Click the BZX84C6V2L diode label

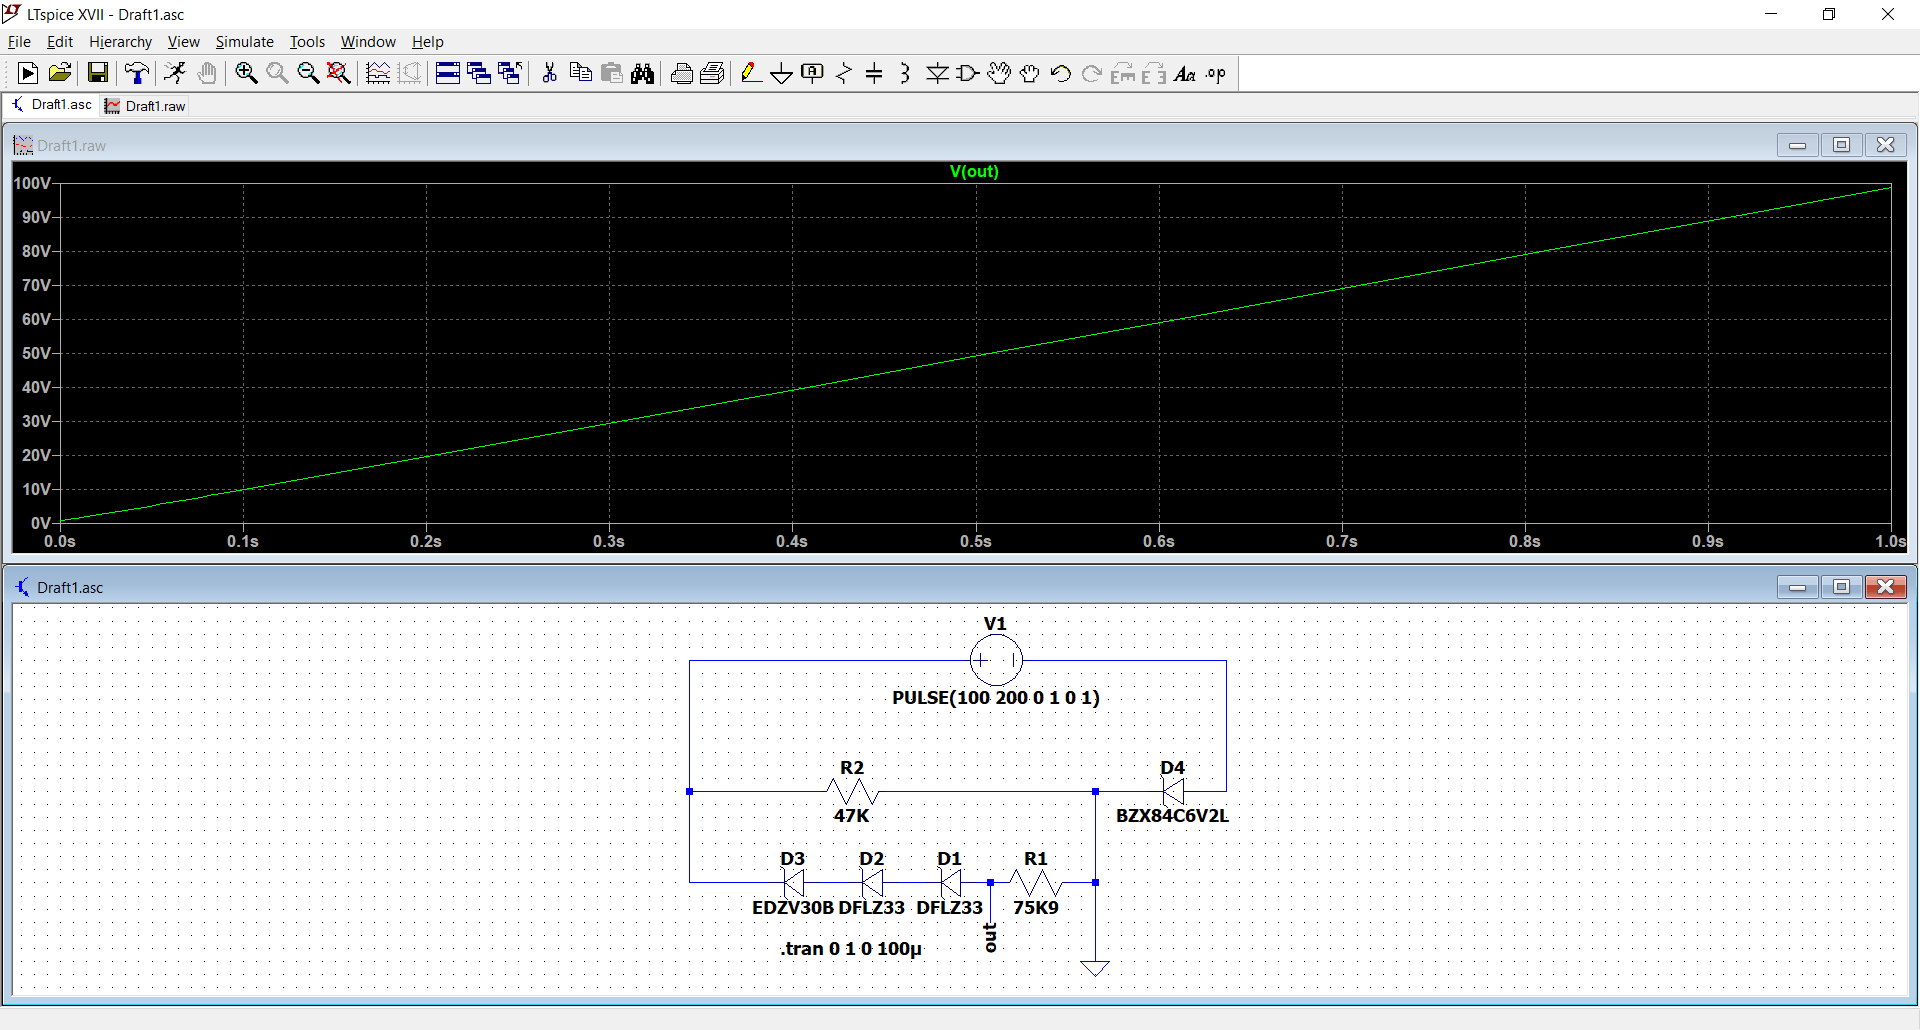point(1172,815)
